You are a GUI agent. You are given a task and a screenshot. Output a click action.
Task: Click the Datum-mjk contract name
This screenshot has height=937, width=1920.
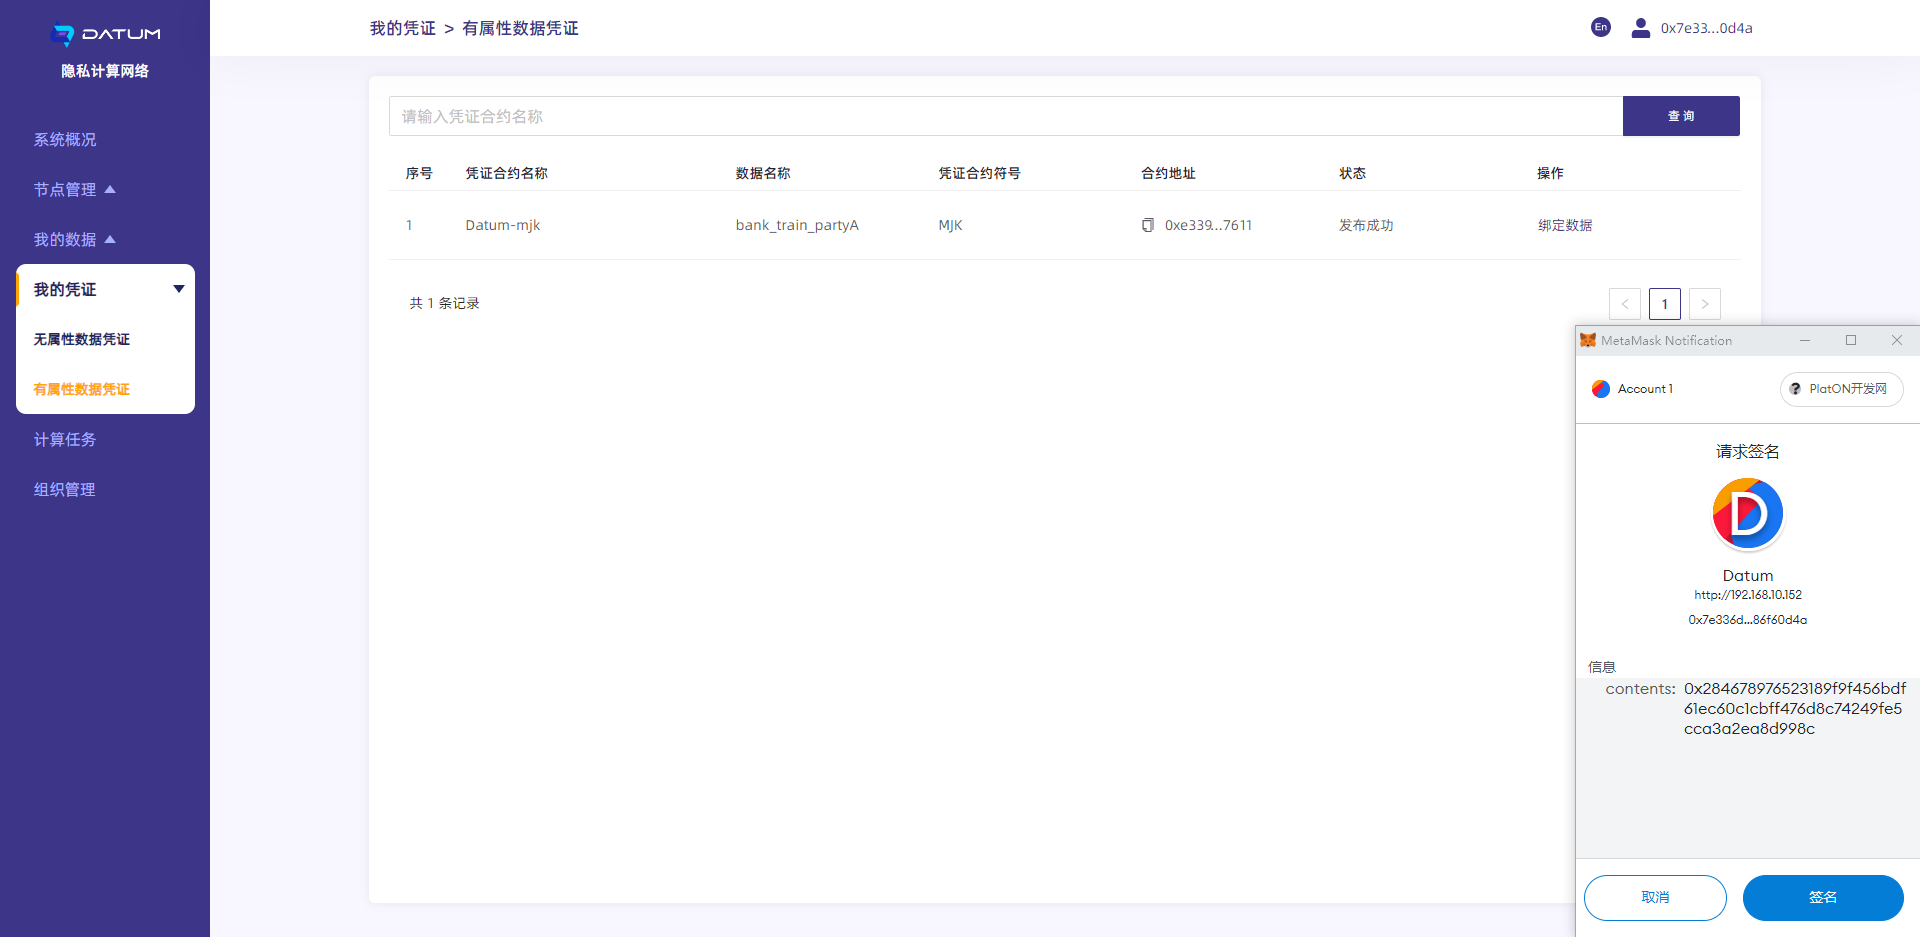click(x=503, y=225)
